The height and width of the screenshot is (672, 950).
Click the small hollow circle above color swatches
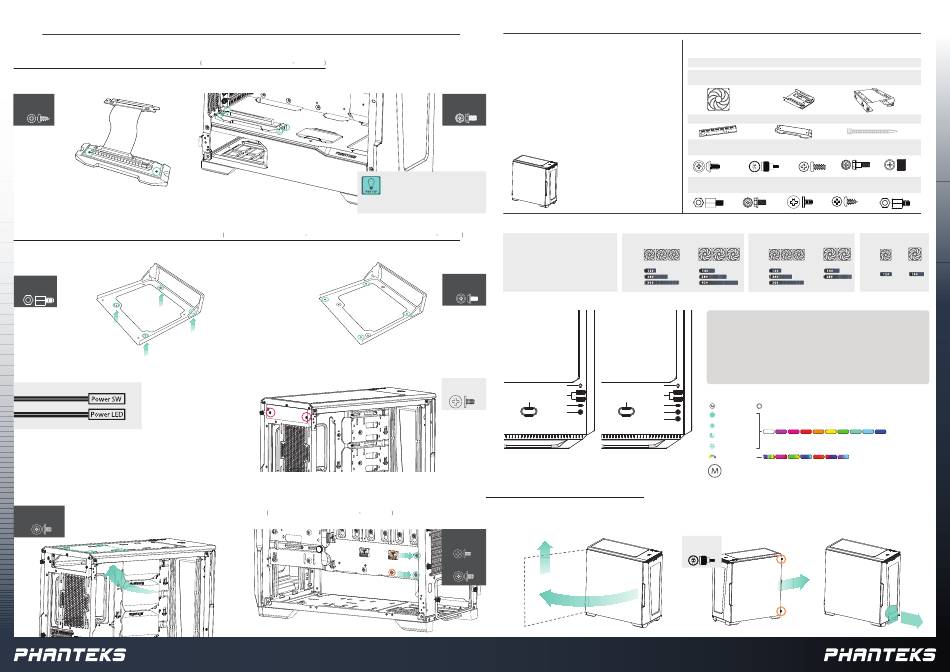click(759, 406)
